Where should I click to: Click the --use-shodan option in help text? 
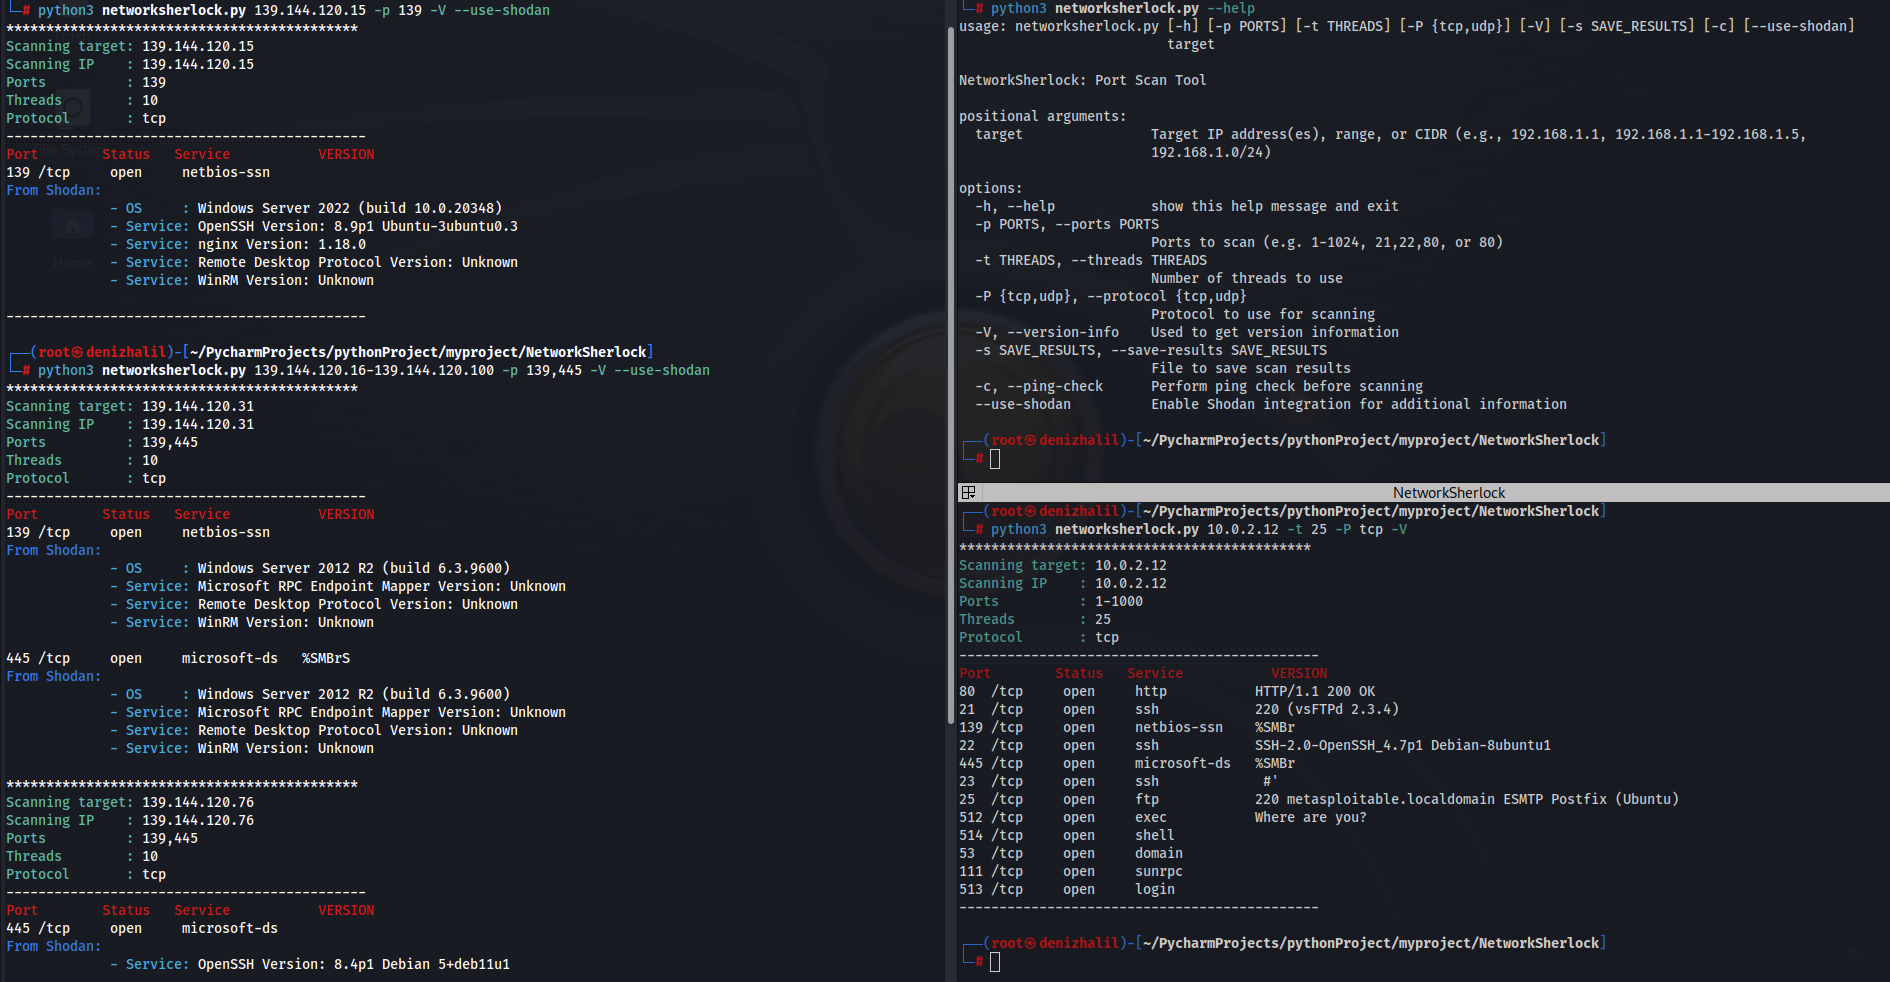tap(1030, 404)
